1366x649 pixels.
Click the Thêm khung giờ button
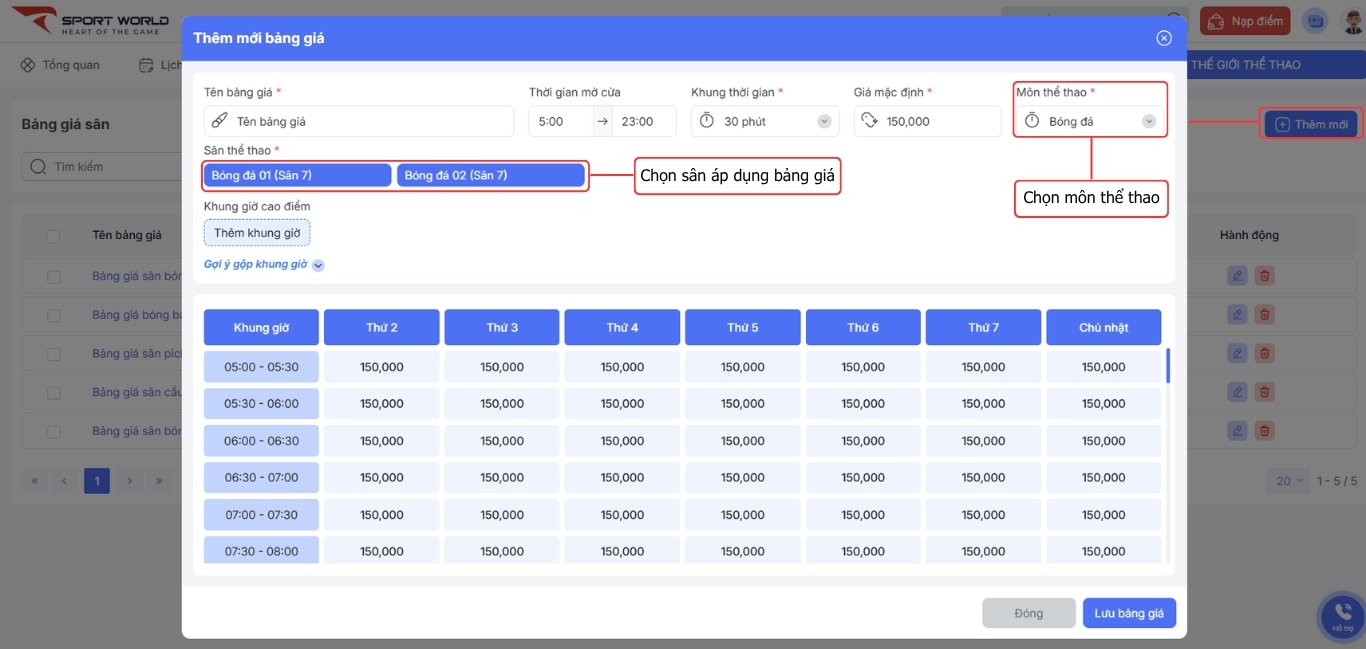click(257, 233)
